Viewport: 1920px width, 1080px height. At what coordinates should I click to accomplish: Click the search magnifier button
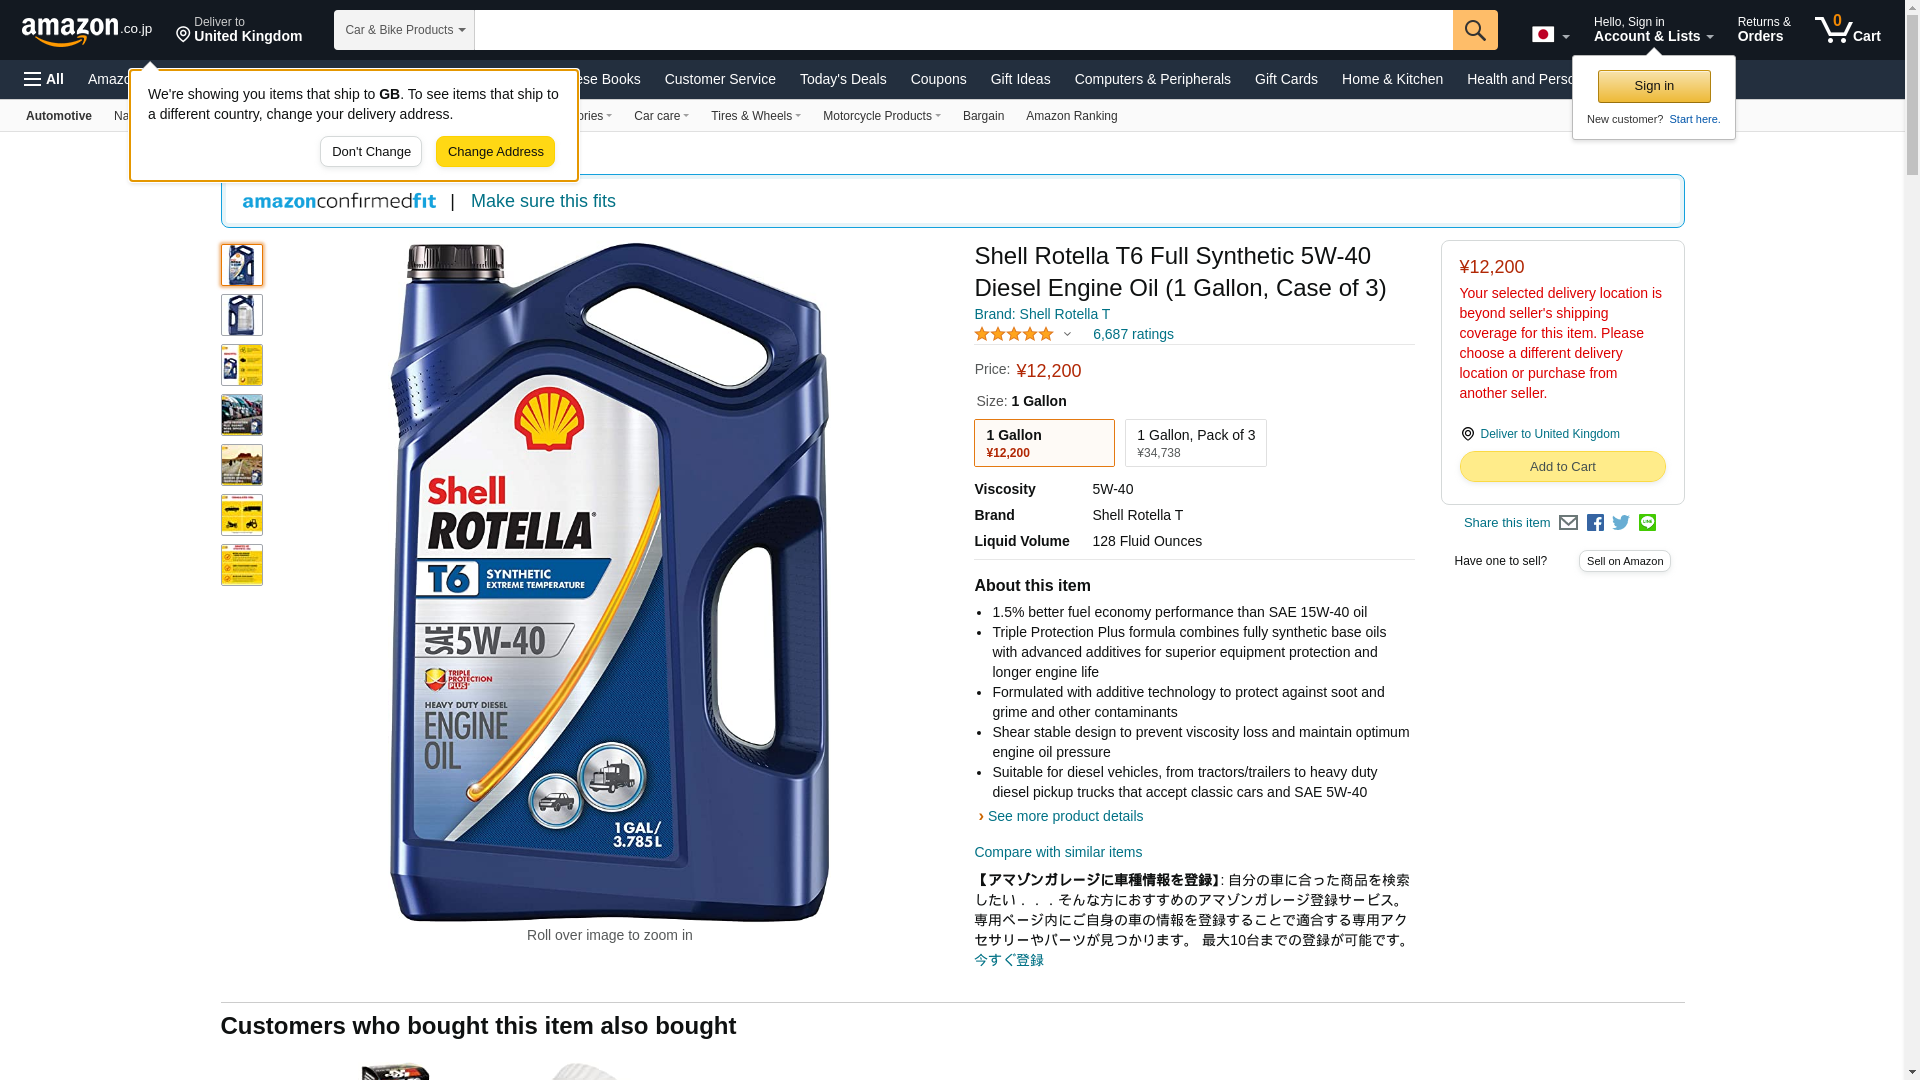pyautogui.click(x=1475, y=30)
